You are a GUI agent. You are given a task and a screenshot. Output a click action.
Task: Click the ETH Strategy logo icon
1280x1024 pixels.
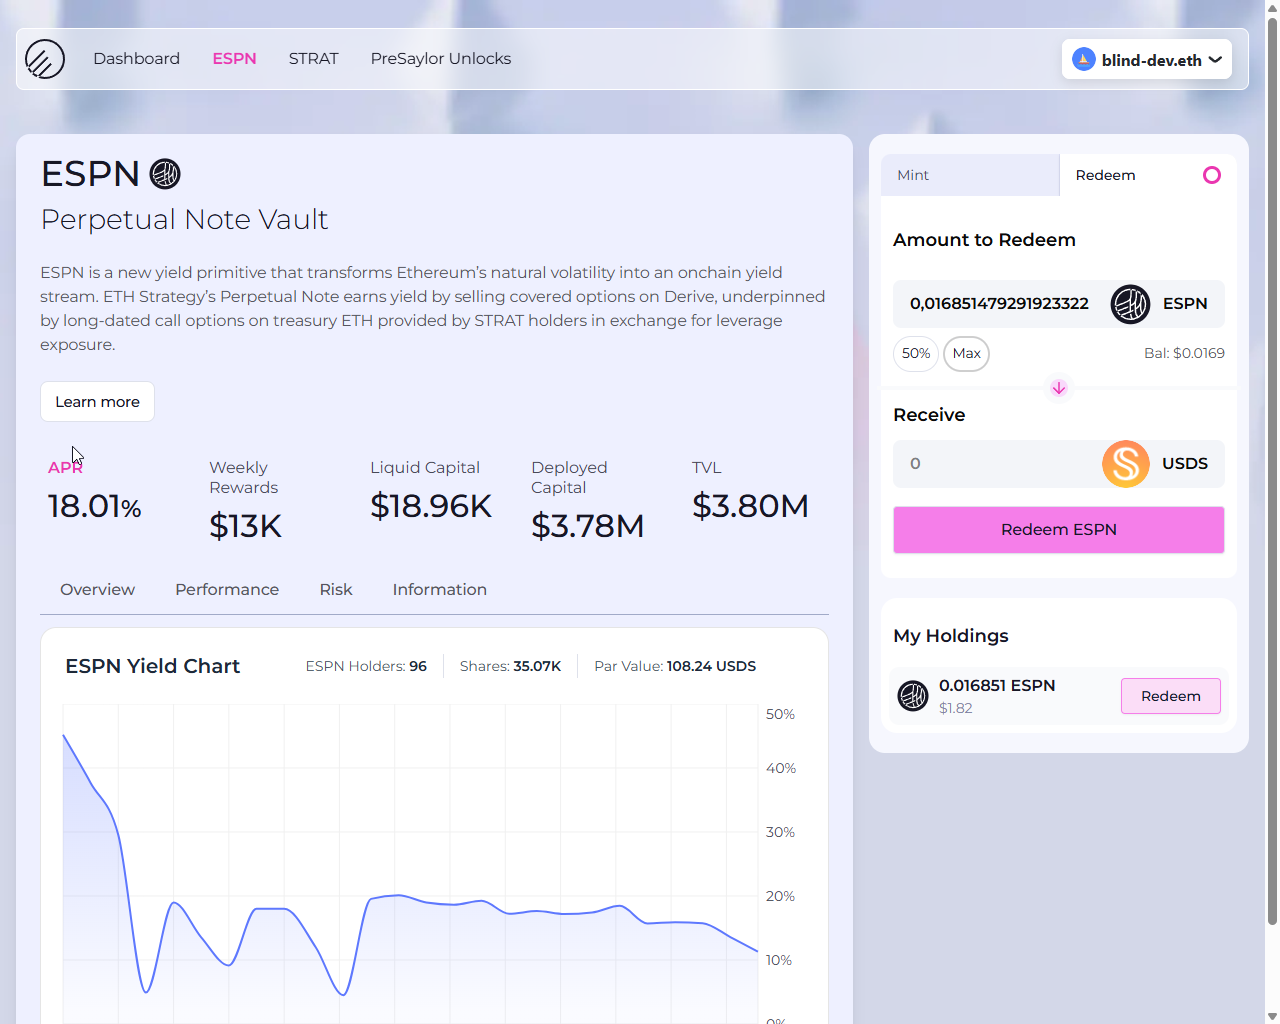[44, 59]
